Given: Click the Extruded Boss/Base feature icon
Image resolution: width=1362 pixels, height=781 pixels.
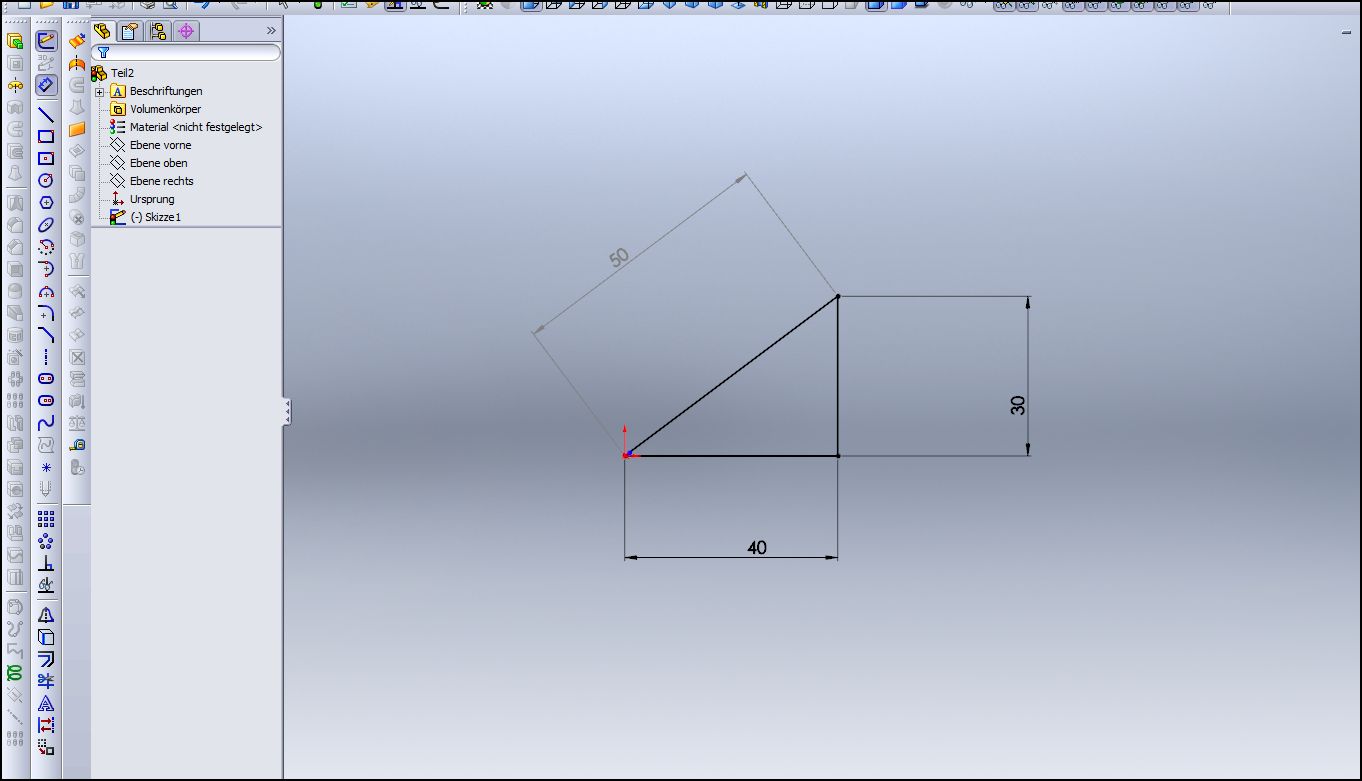Looking at the screenshot, I should 15,41.
